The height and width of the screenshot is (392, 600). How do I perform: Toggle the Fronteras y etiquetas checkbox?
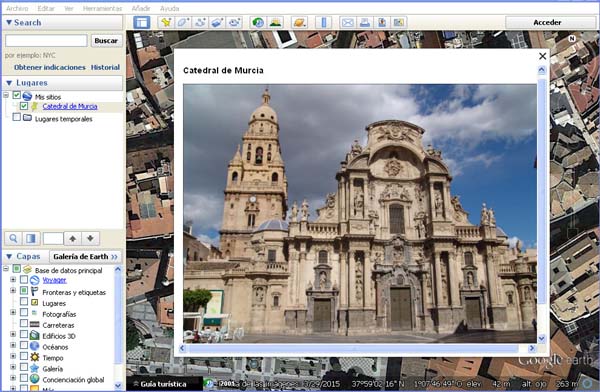[x=24, y=291]
